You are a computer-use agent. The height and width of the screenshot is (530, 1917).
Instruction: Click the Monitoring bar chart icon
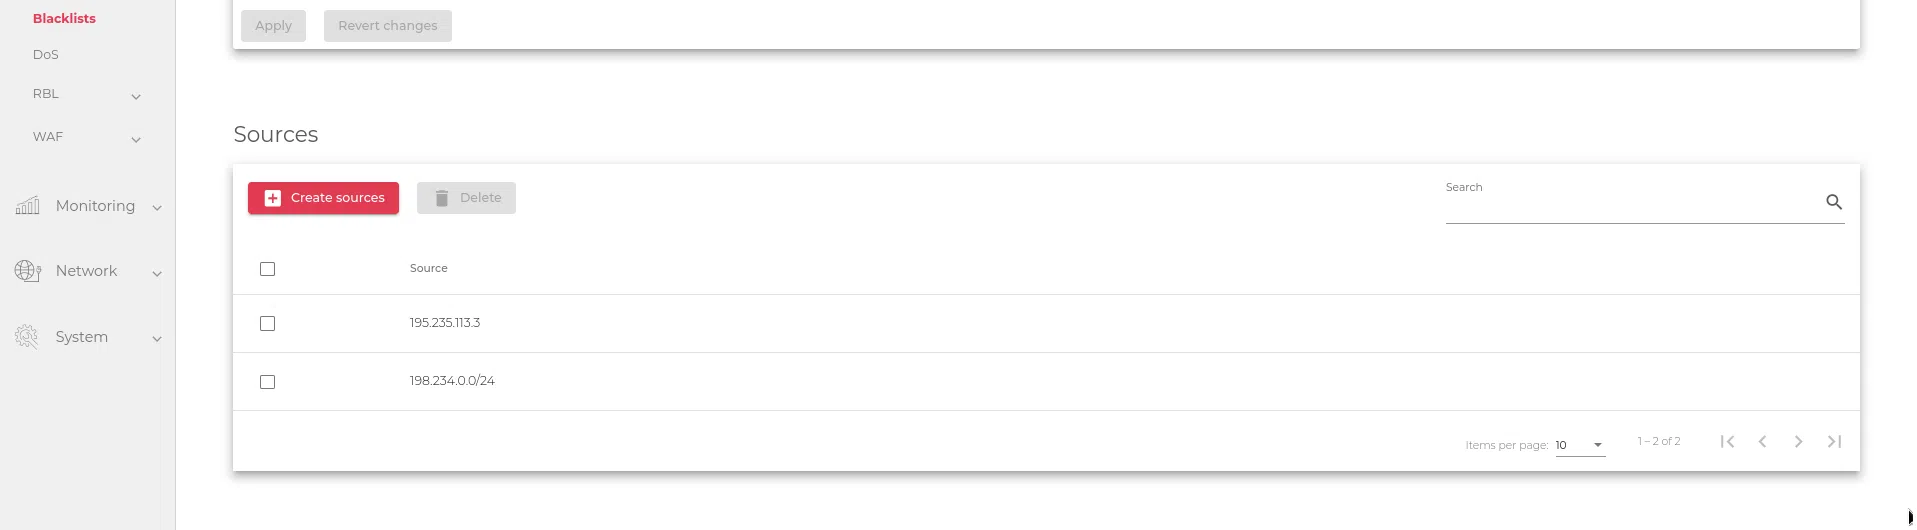click(x=27, y=206)
